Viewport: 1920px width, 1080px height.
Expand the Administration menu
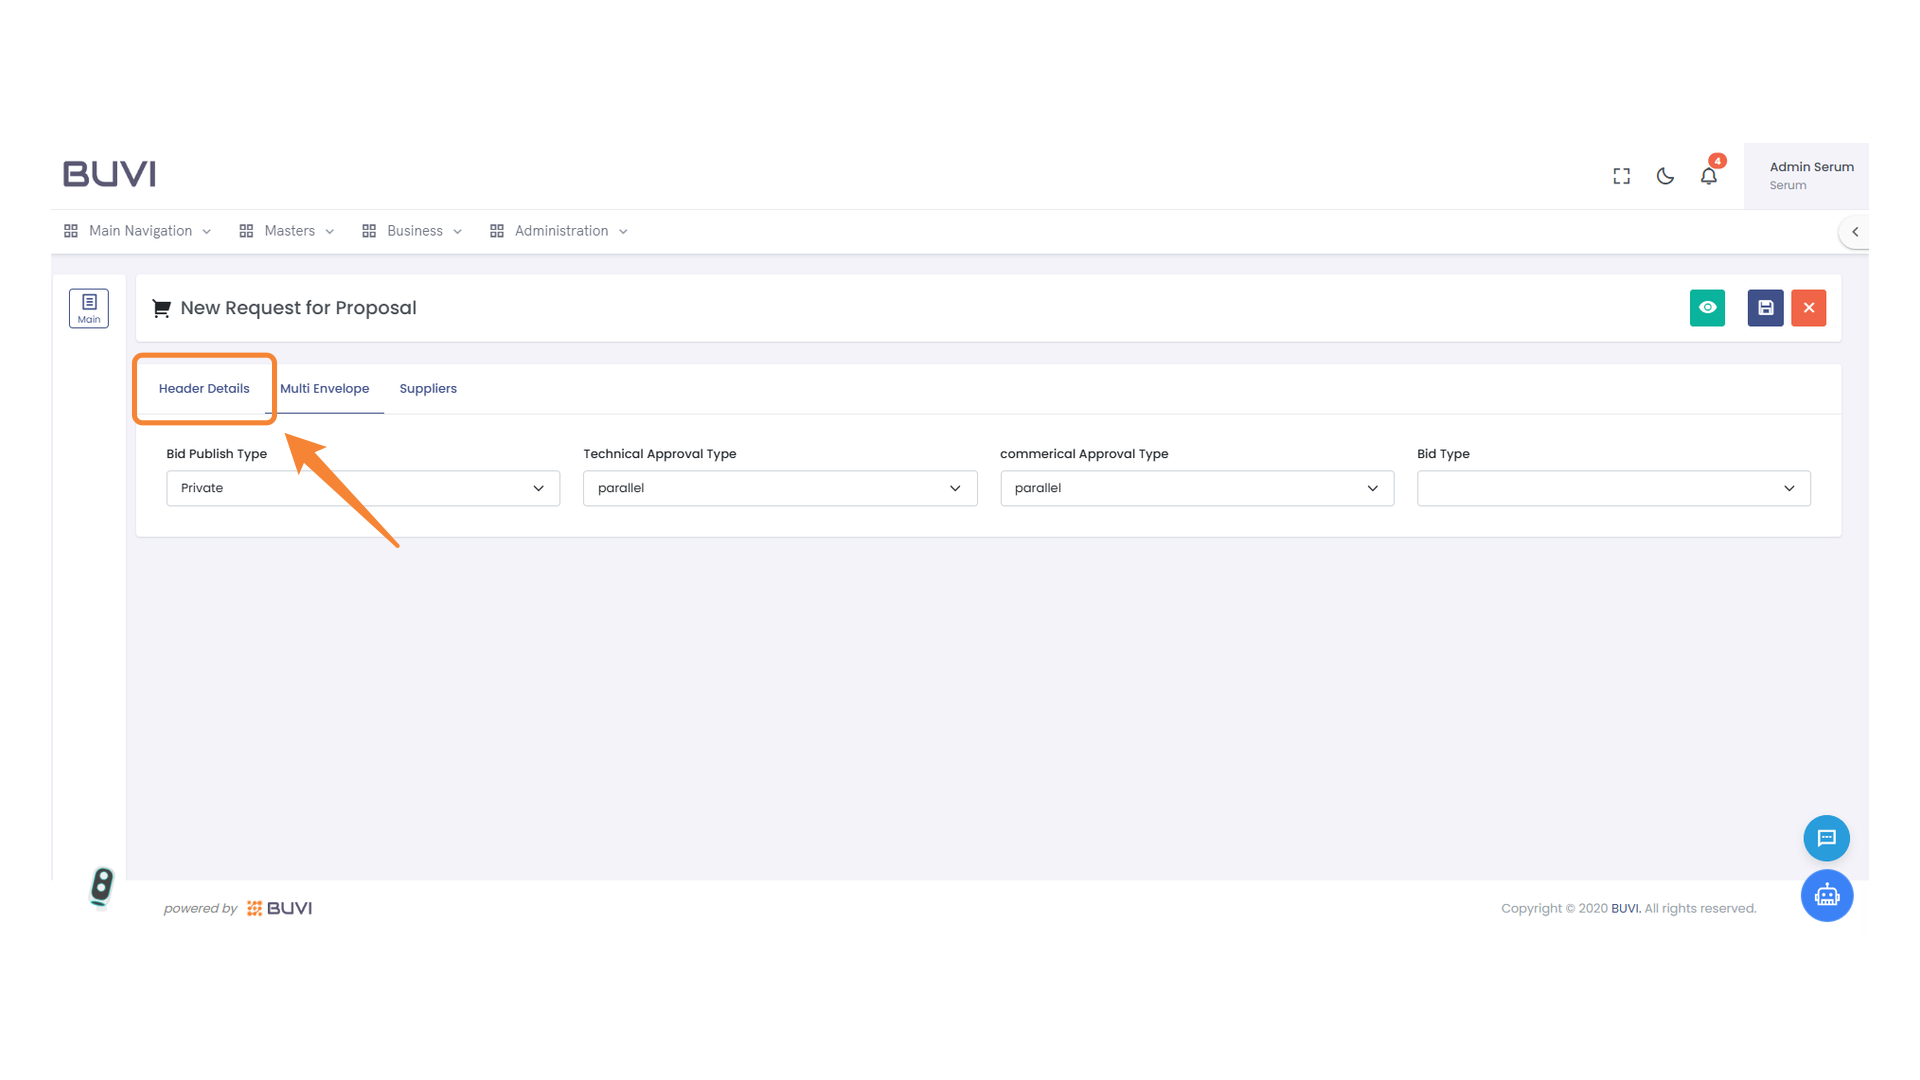(x=560, y=230)
